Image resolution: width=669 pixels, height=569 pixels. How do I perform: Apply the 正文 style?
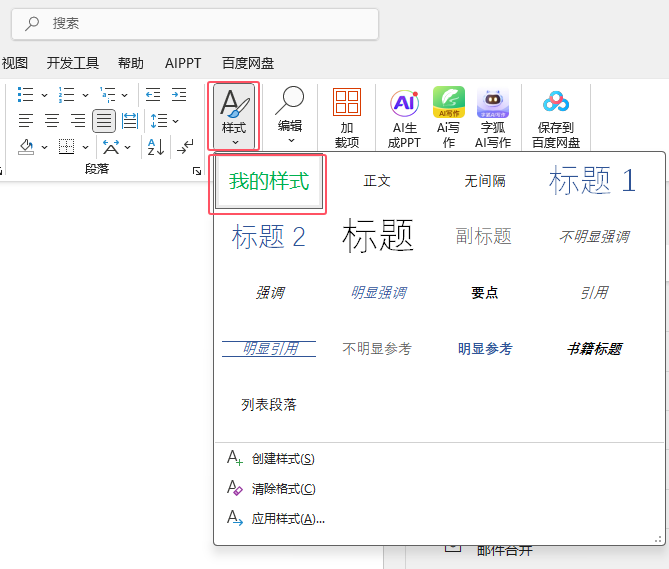click(x=377, y=181)
